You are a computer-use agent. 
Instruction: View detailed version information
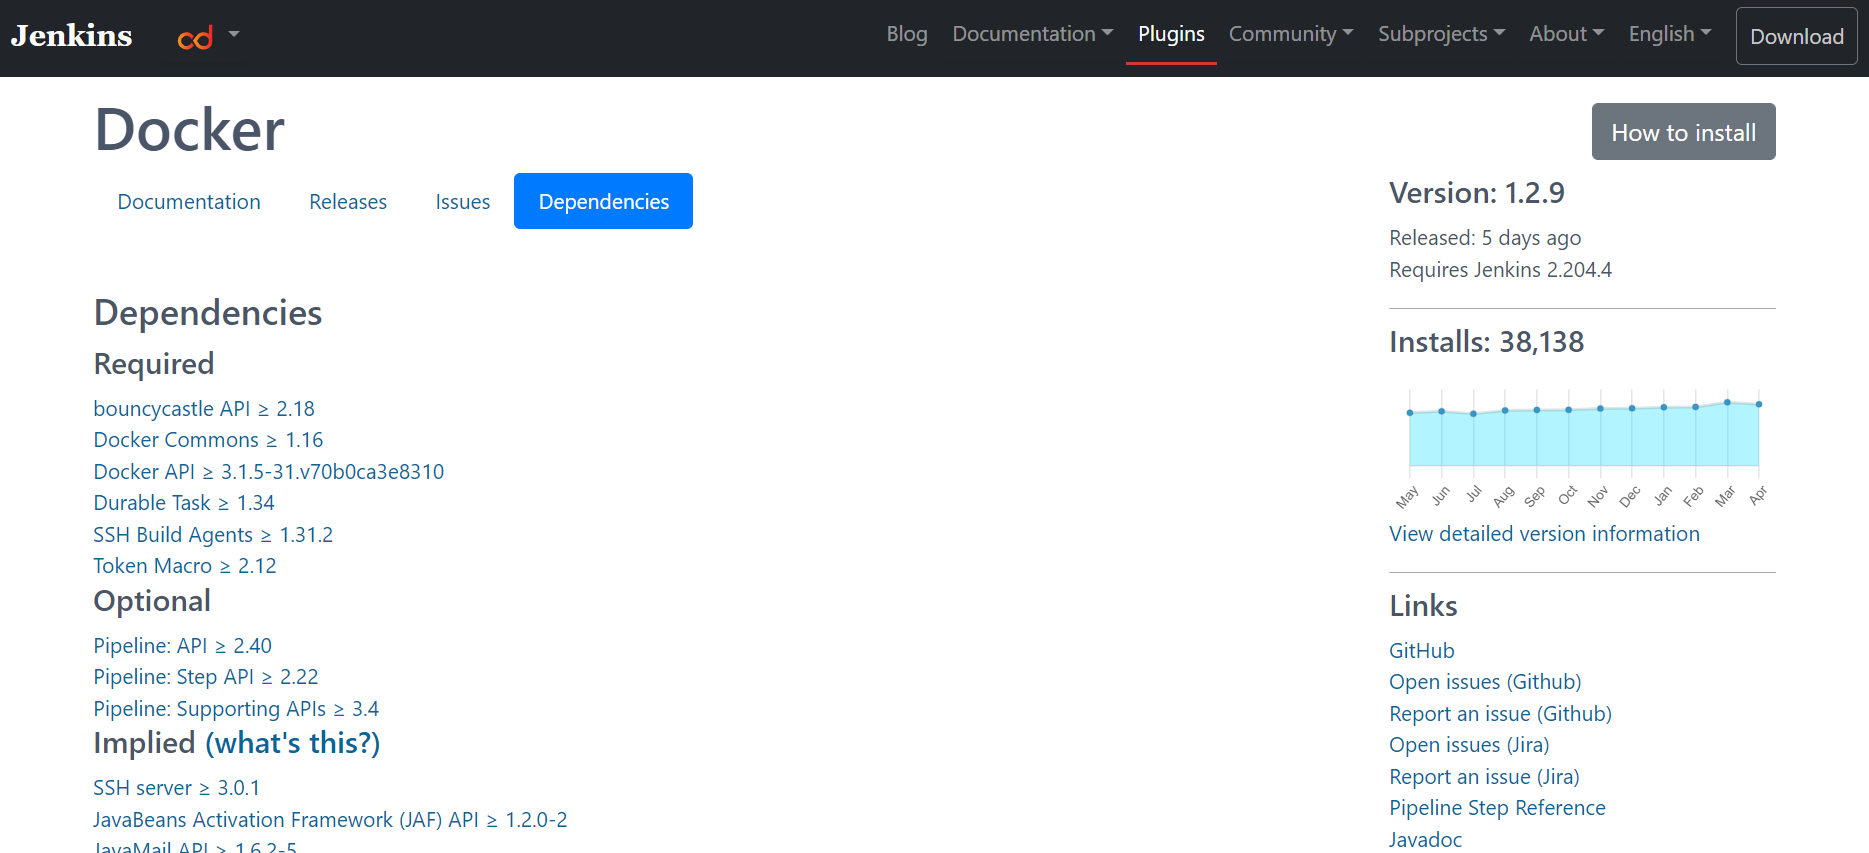coord(1544,534)
